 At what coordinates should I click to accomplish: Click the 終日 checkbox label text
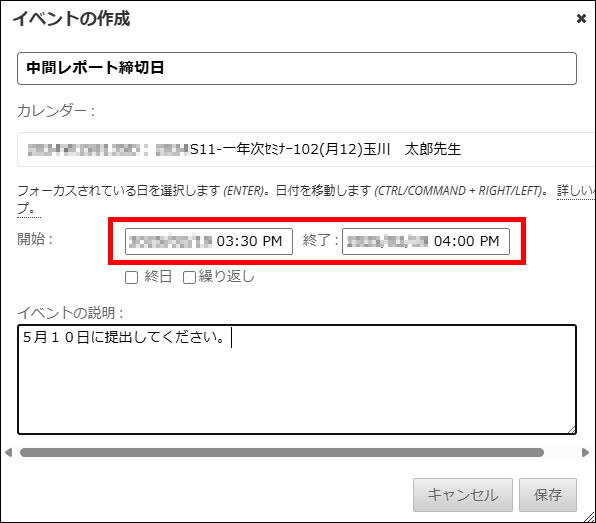click(x=158, y=277)
